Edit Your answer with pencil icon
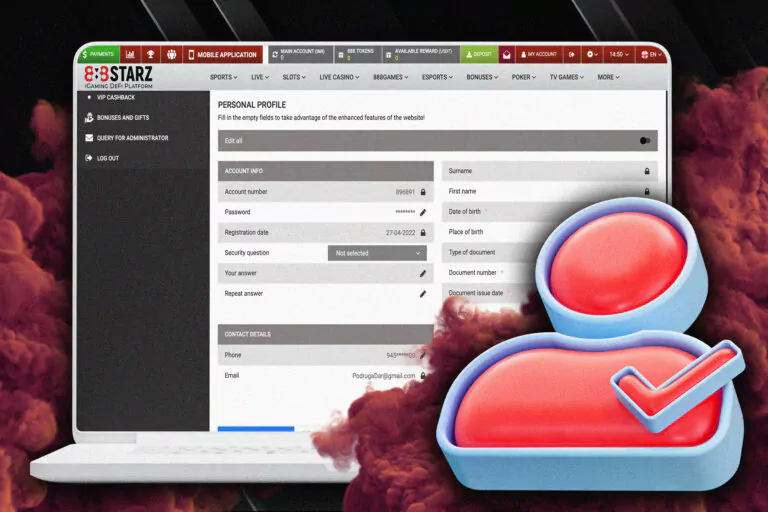Image resolution: width=768 pixels, height=512 pixels. click(423, 273)
